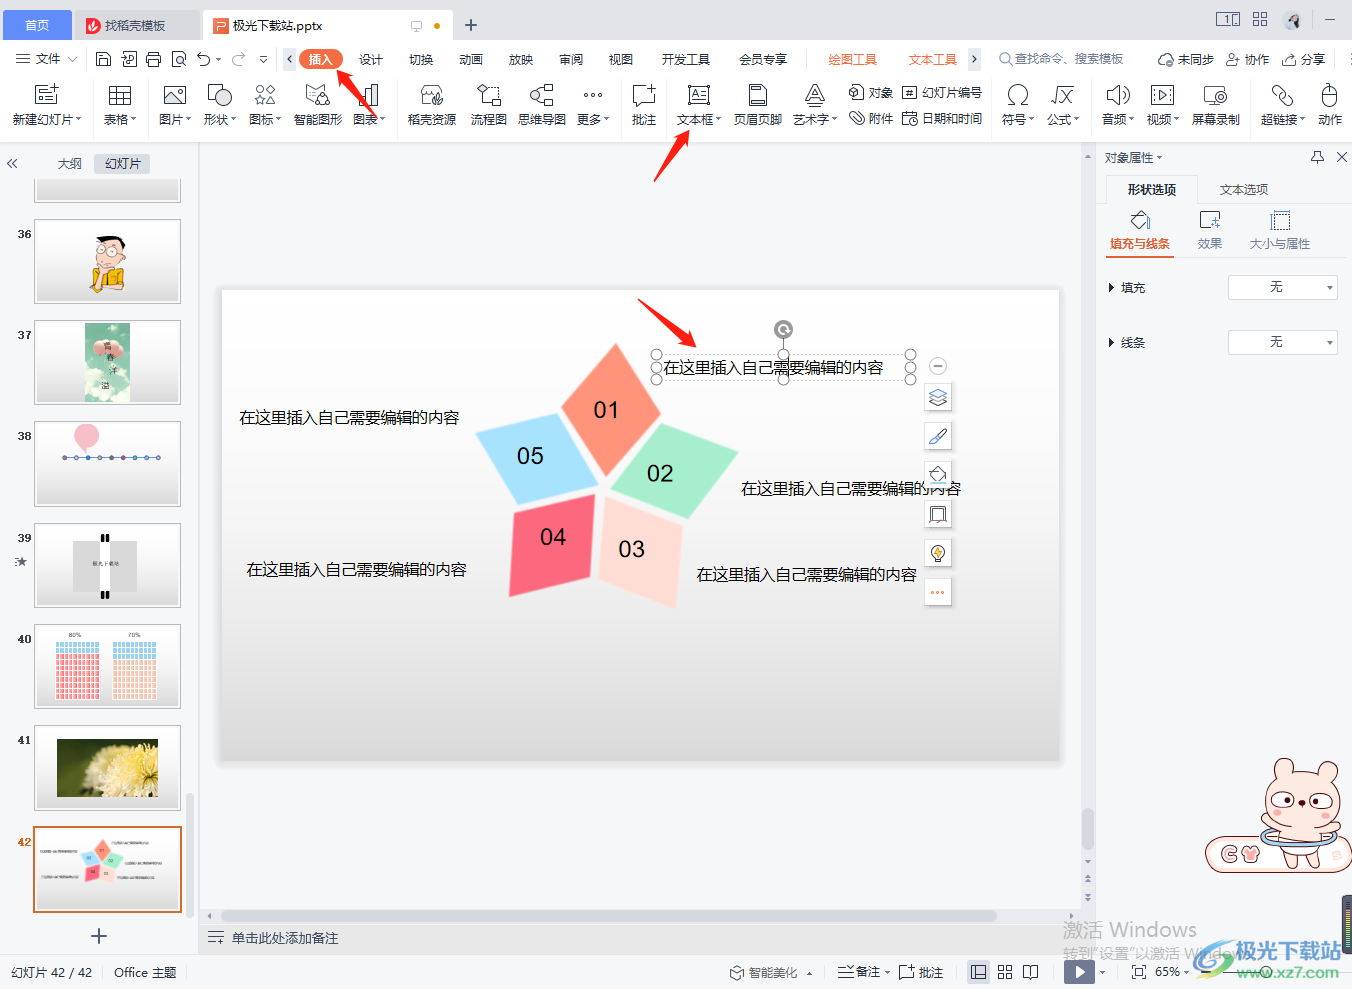The width and height of the screenshot is (1352, 989).
Task: Click the Save icon in quick access toolbar
Action: click(x=103, y=59)
